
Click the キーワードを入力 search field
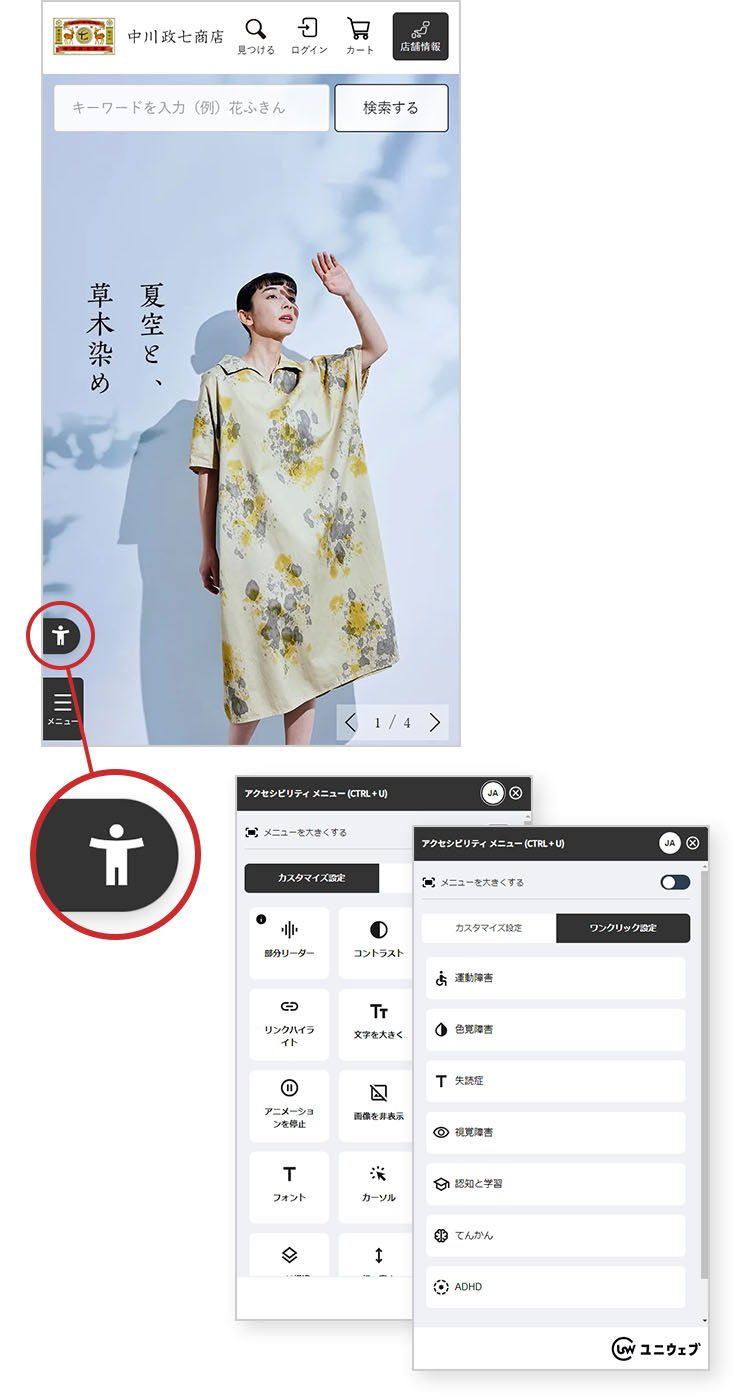(x=191, y=108)
